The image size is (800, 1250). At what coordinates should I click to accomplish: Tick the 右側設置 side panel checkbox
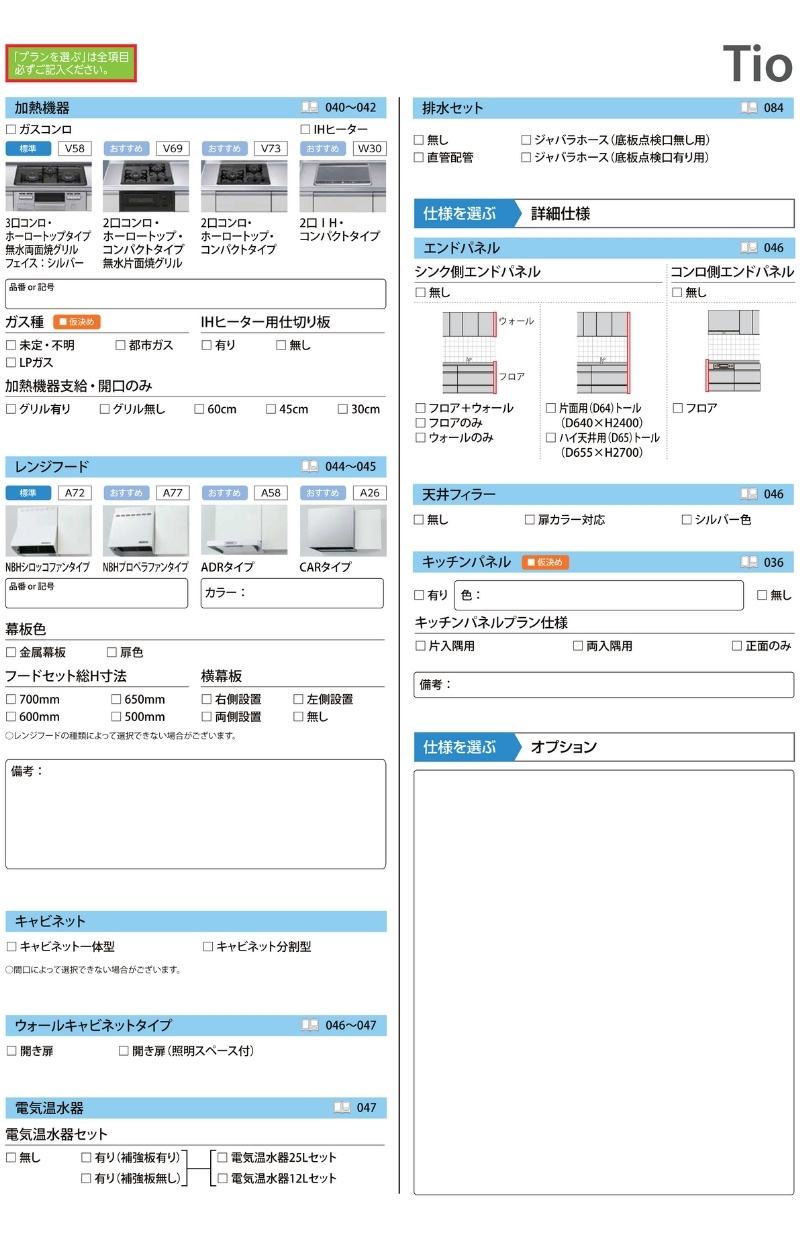pyautogui.click(x=206, y=700)
